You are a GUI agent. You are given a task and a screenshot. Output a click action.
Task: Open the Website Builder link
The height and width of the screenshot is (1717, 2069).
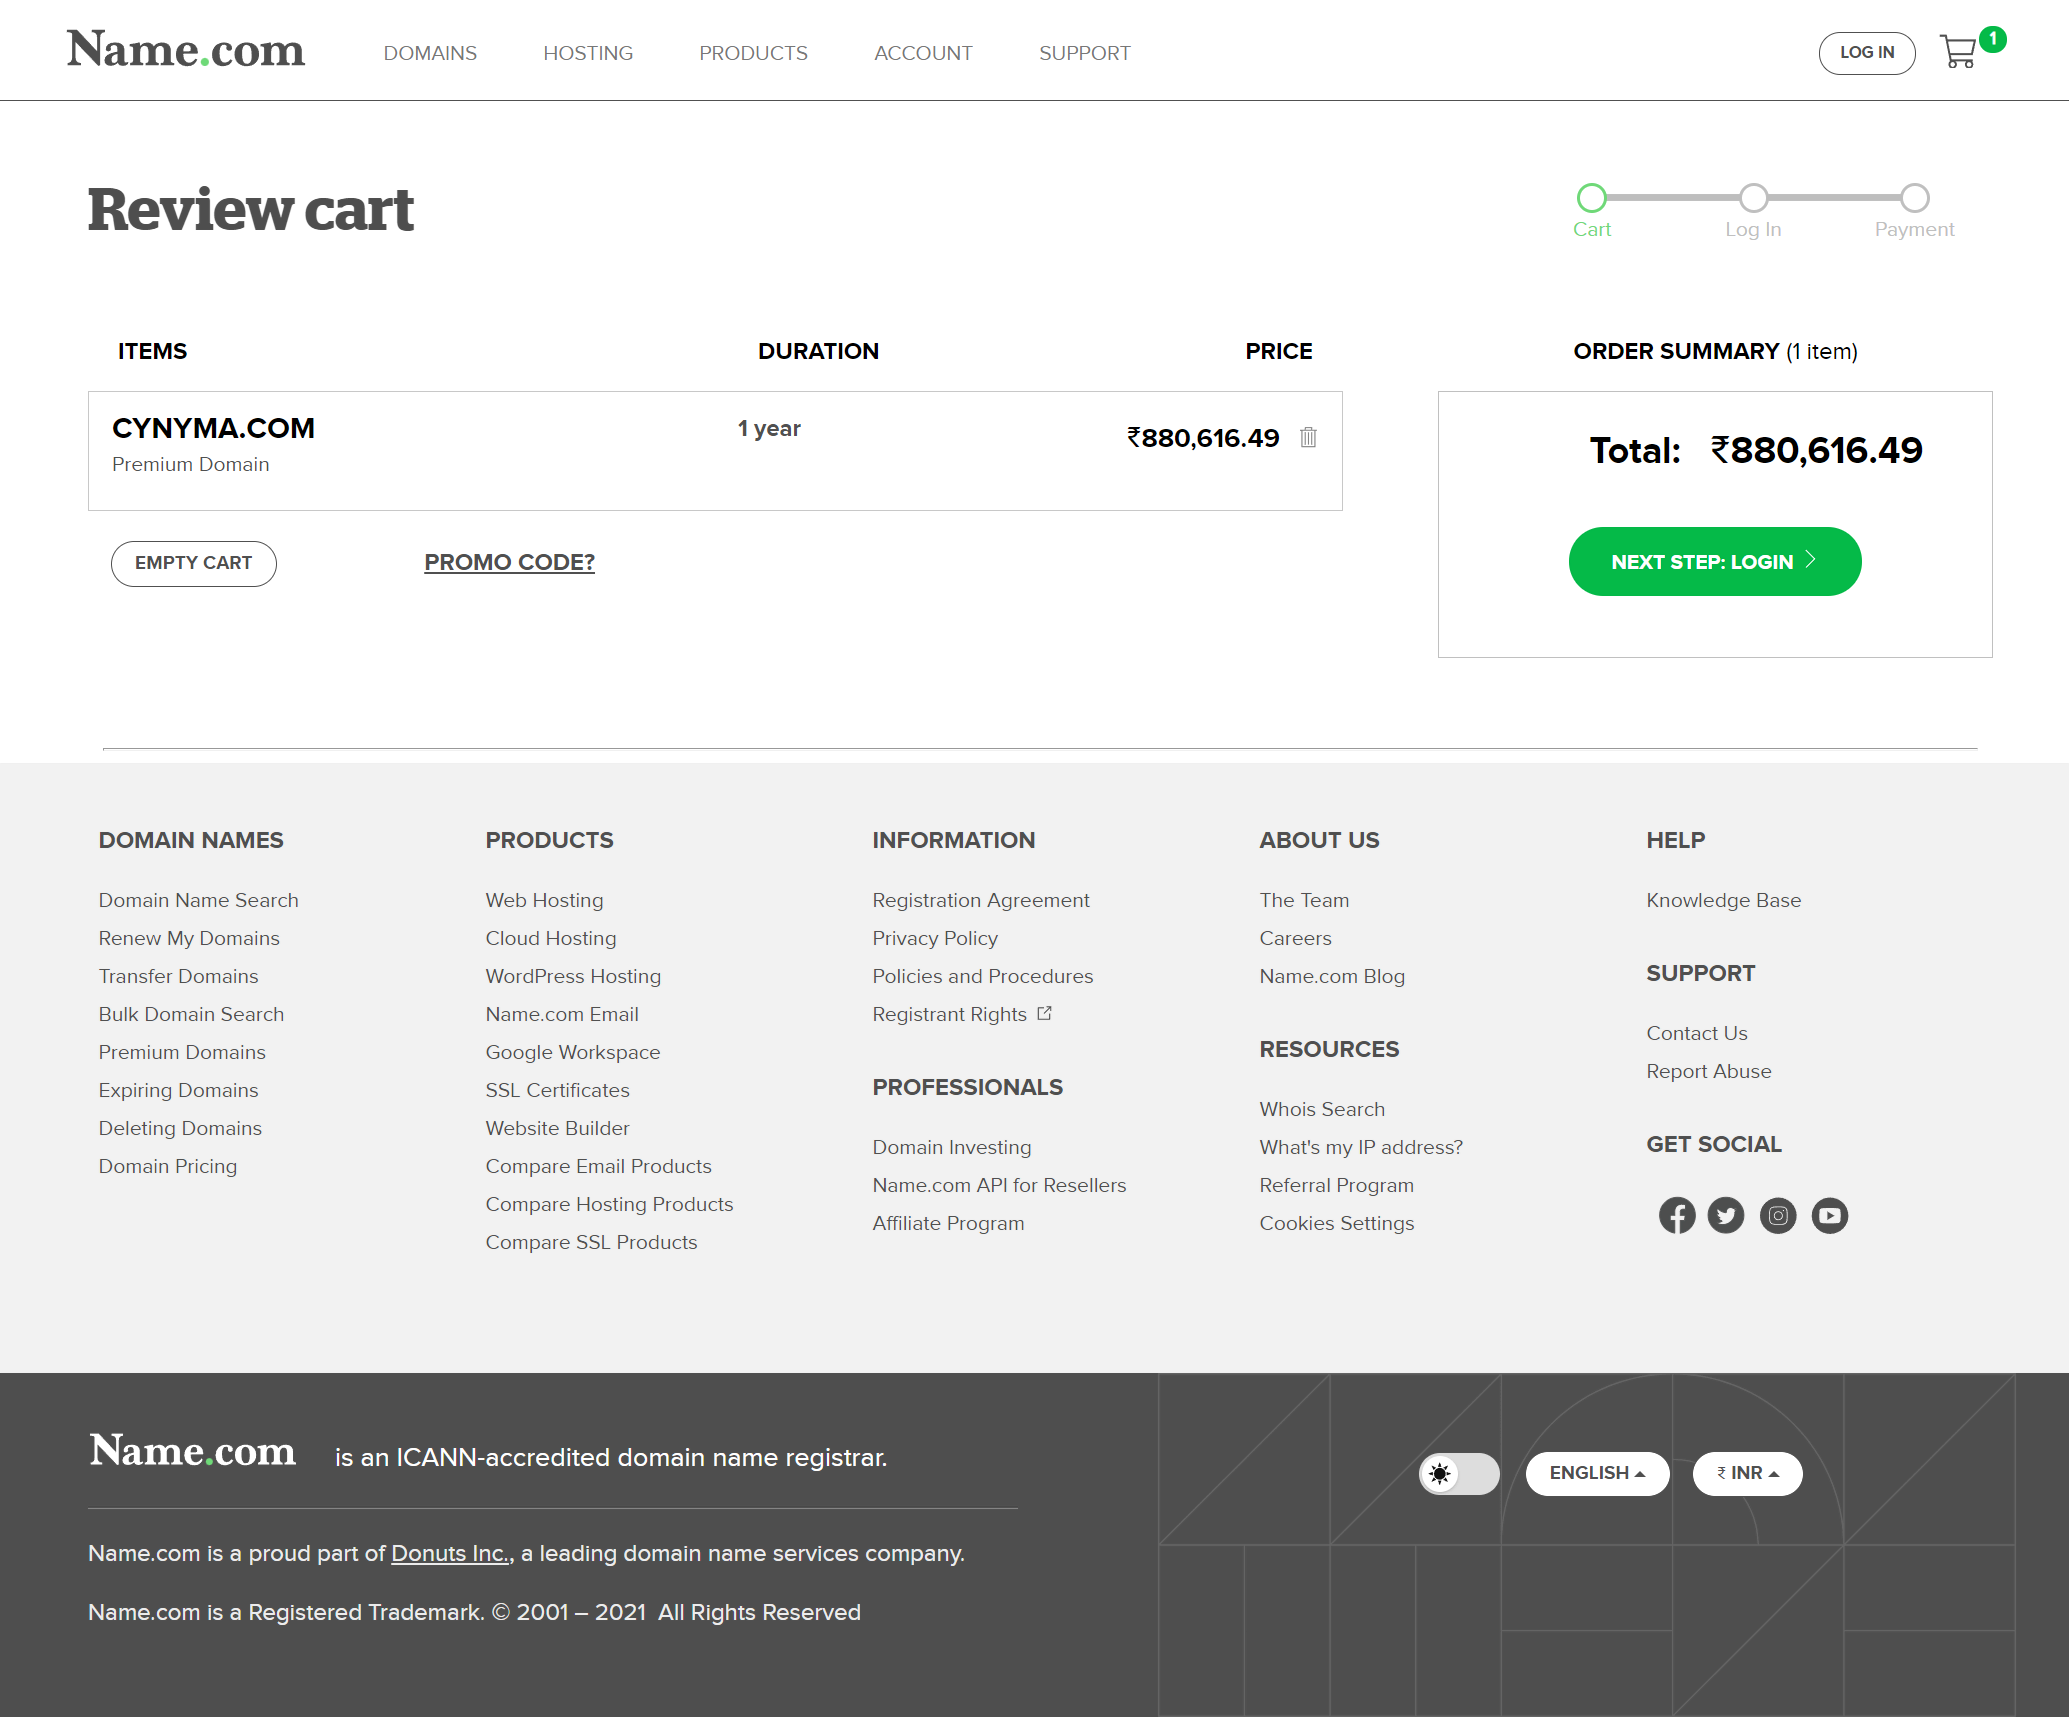[557, 1128]
